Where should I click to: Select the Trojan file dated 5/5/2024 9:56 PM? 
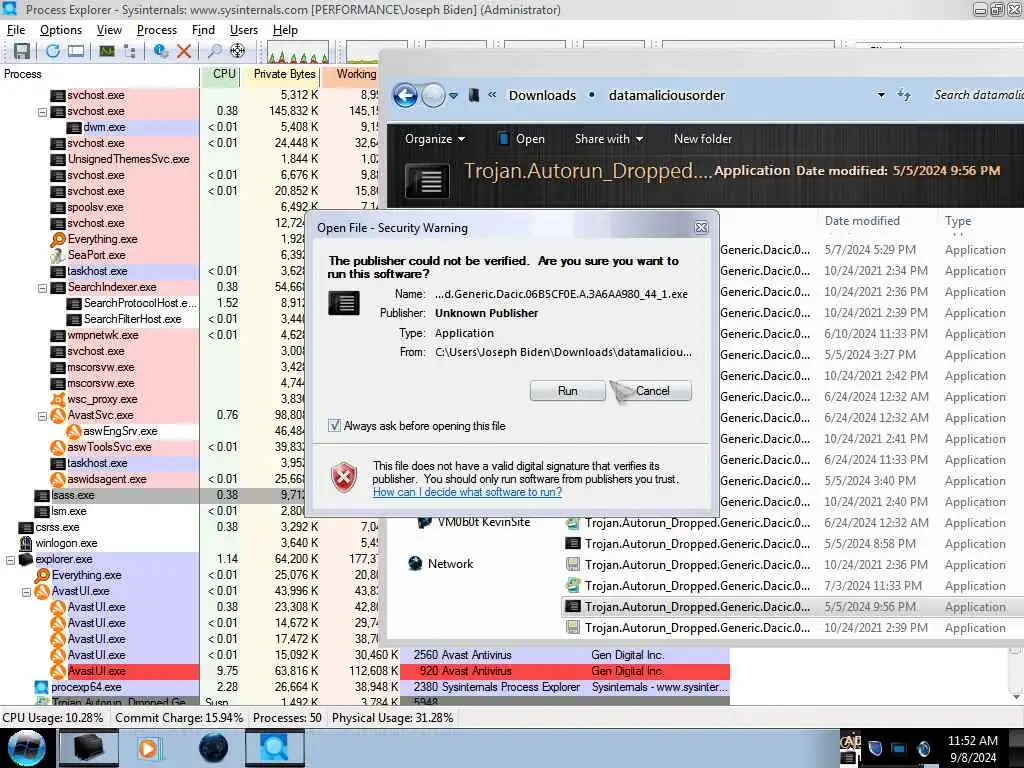coord(792,607)
